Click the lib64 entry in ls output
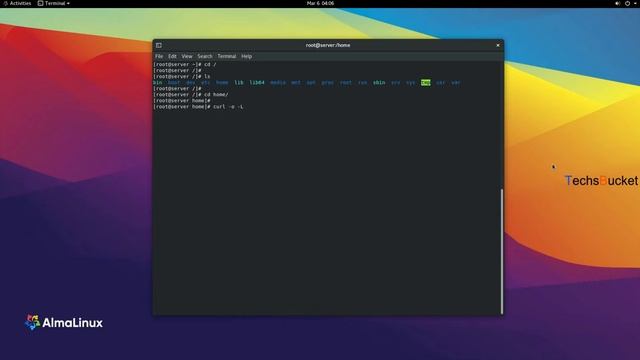 click(257, 82)
